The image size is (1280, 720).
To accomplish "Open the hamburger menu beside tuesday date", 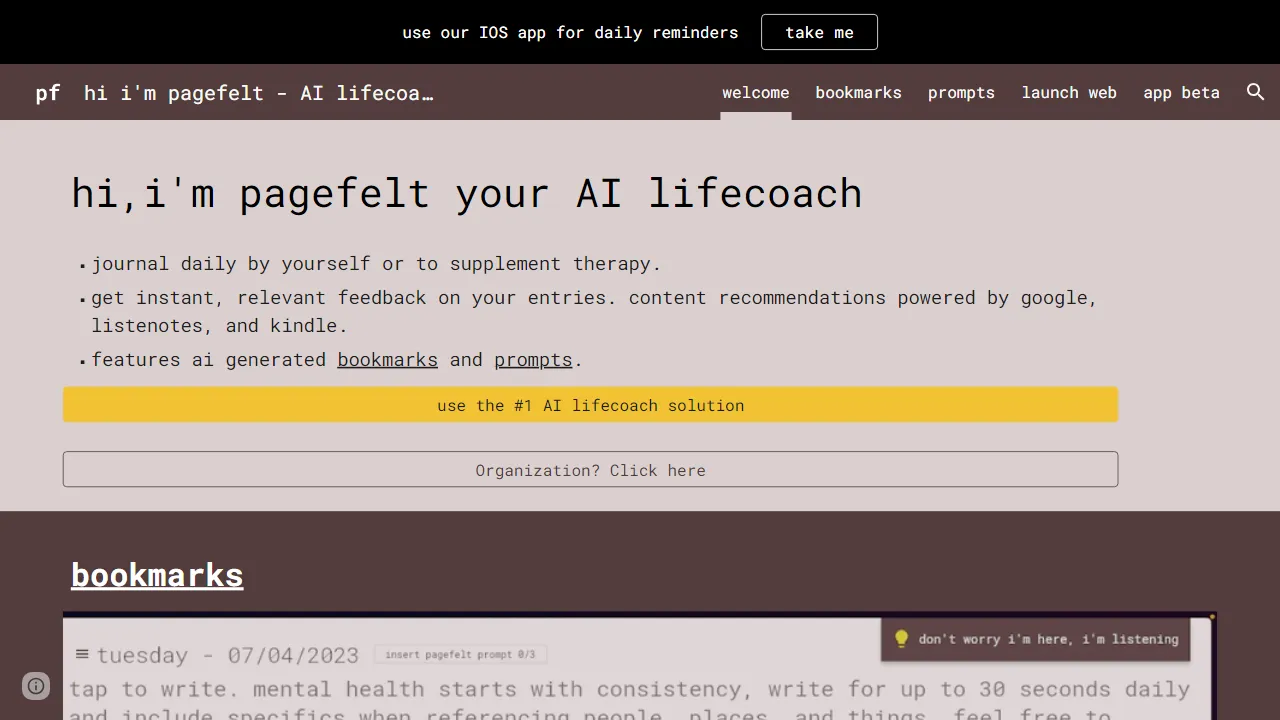I will [82, 655].
